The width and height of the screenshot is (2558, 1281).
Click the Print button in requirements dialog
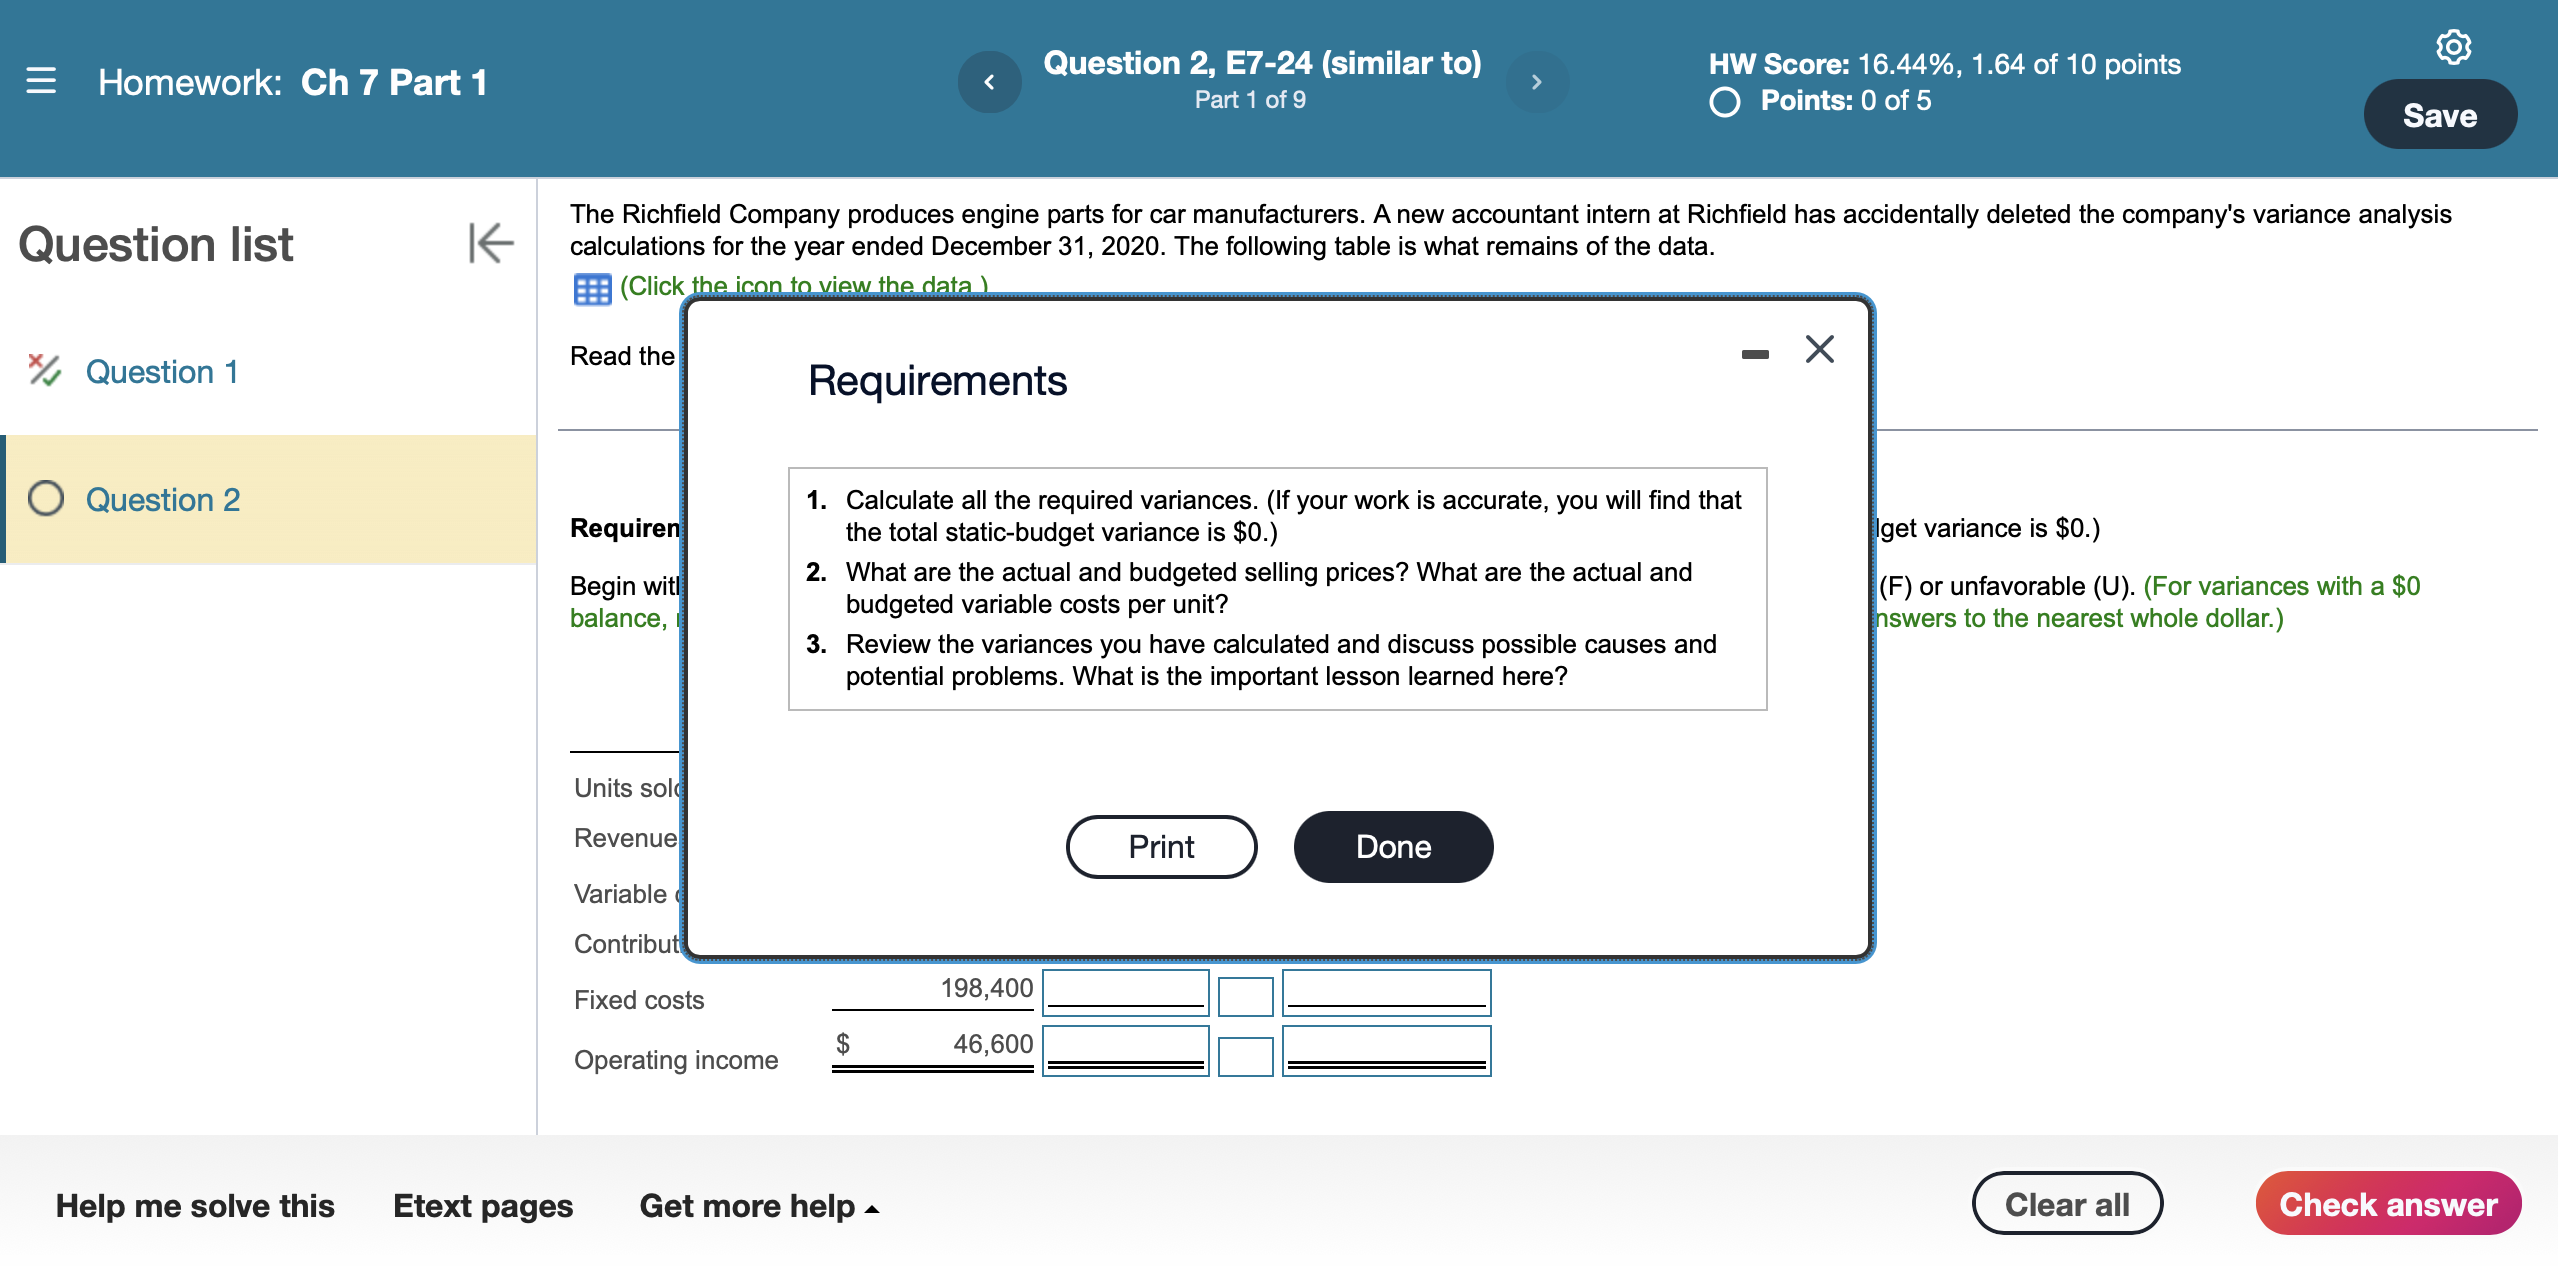coord(1161,846)
